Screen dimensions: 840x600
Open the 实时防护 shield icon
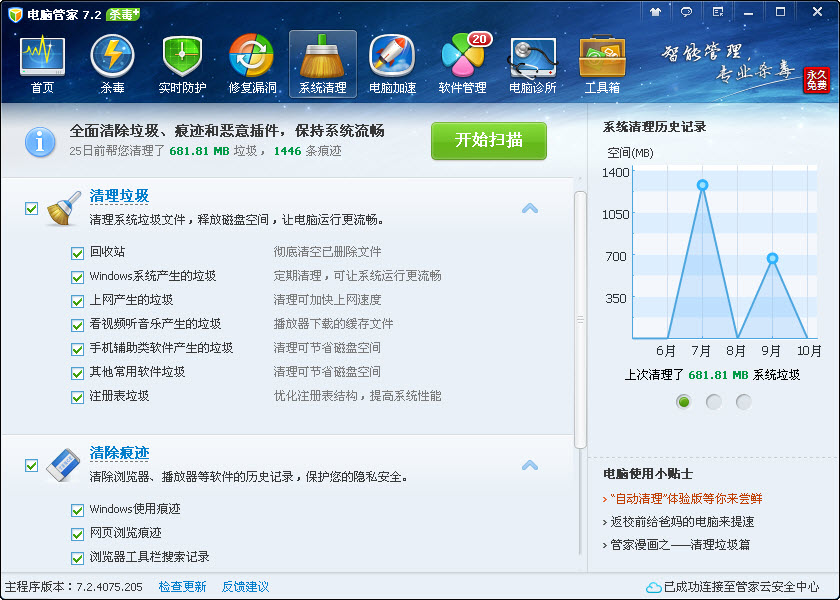182,64
